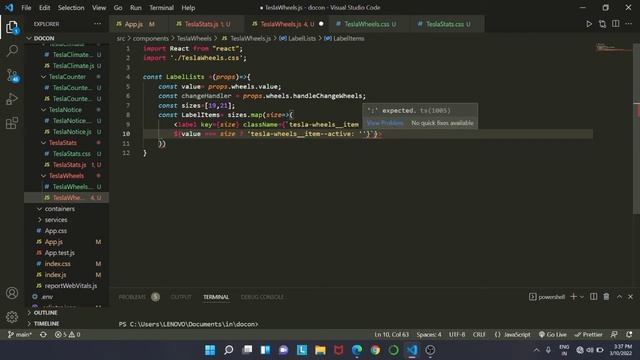
Task: Open the Extensions view
Action: (12, 123)
